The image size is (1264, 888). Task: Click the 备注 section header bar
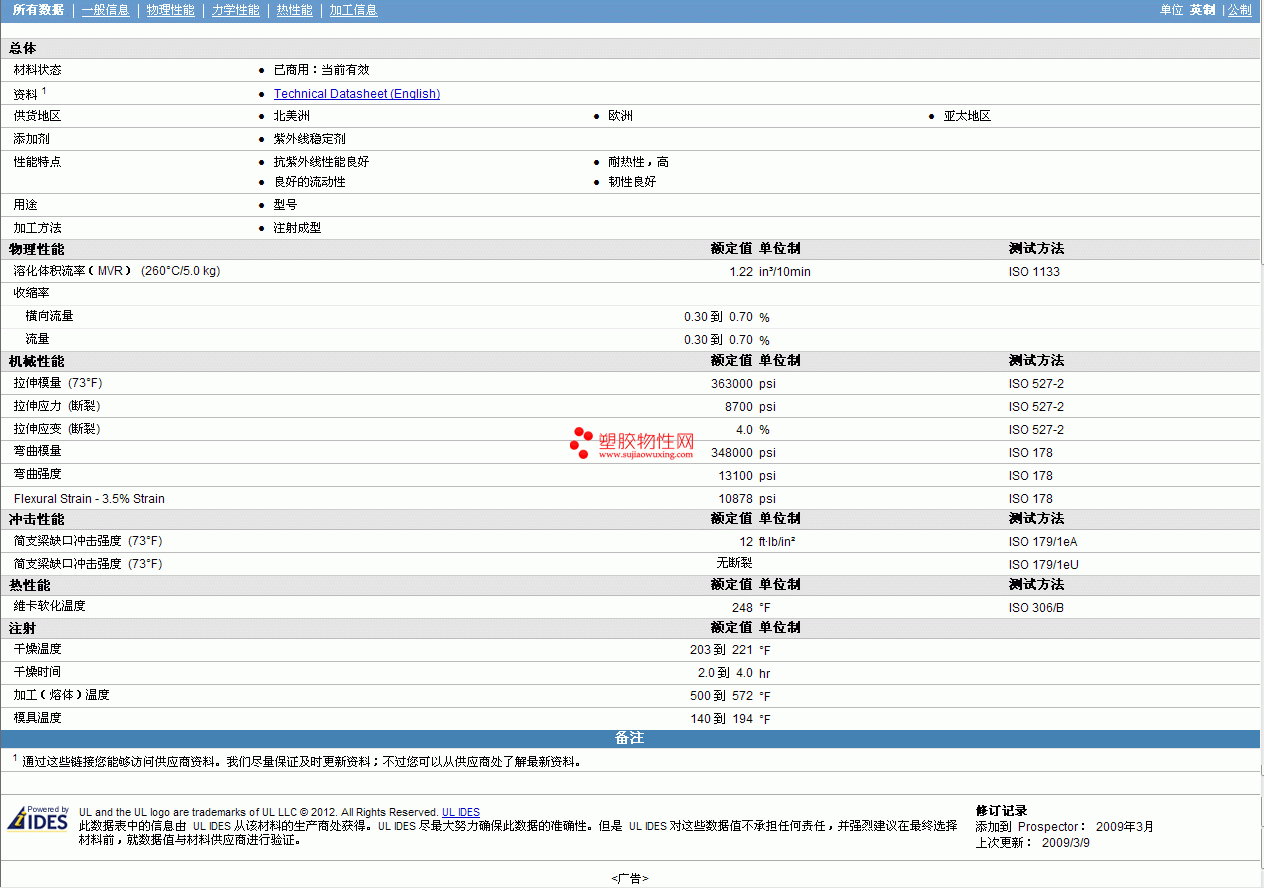point(630,738)
